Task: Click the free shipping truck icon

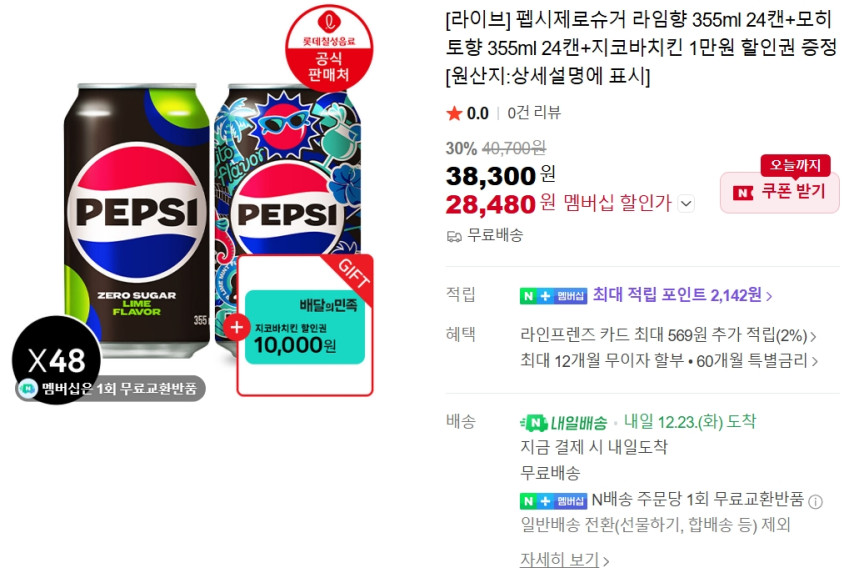Action: [454, 236]
